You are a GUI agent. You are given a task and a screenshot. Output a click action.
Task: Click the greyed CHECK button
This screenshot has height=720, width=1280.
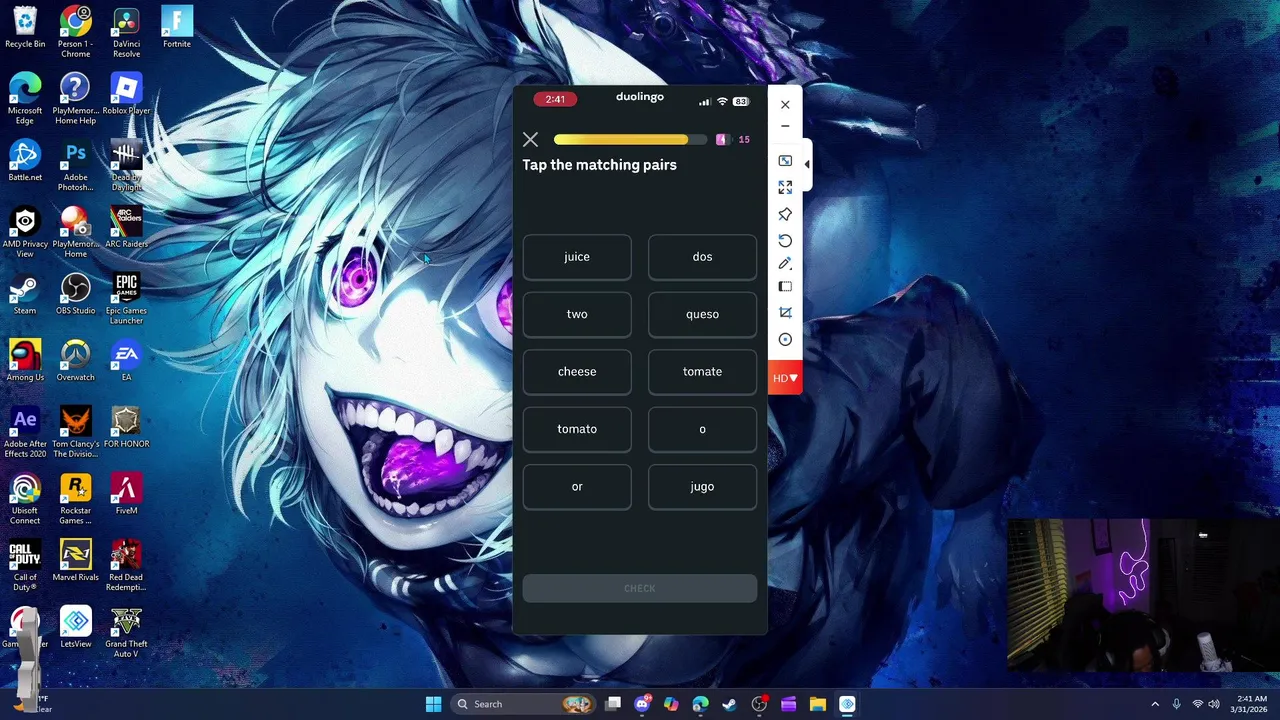[x=640, y=588]
